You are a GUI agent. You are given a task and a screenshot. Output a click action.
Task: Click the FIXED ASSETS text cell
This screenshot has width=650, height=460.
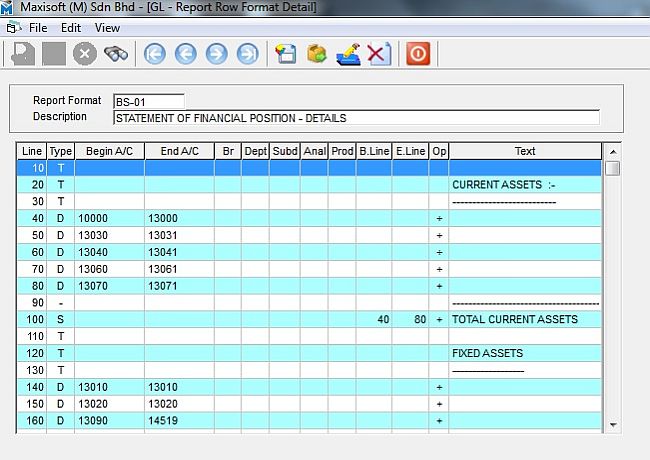[x=524, y=353]
